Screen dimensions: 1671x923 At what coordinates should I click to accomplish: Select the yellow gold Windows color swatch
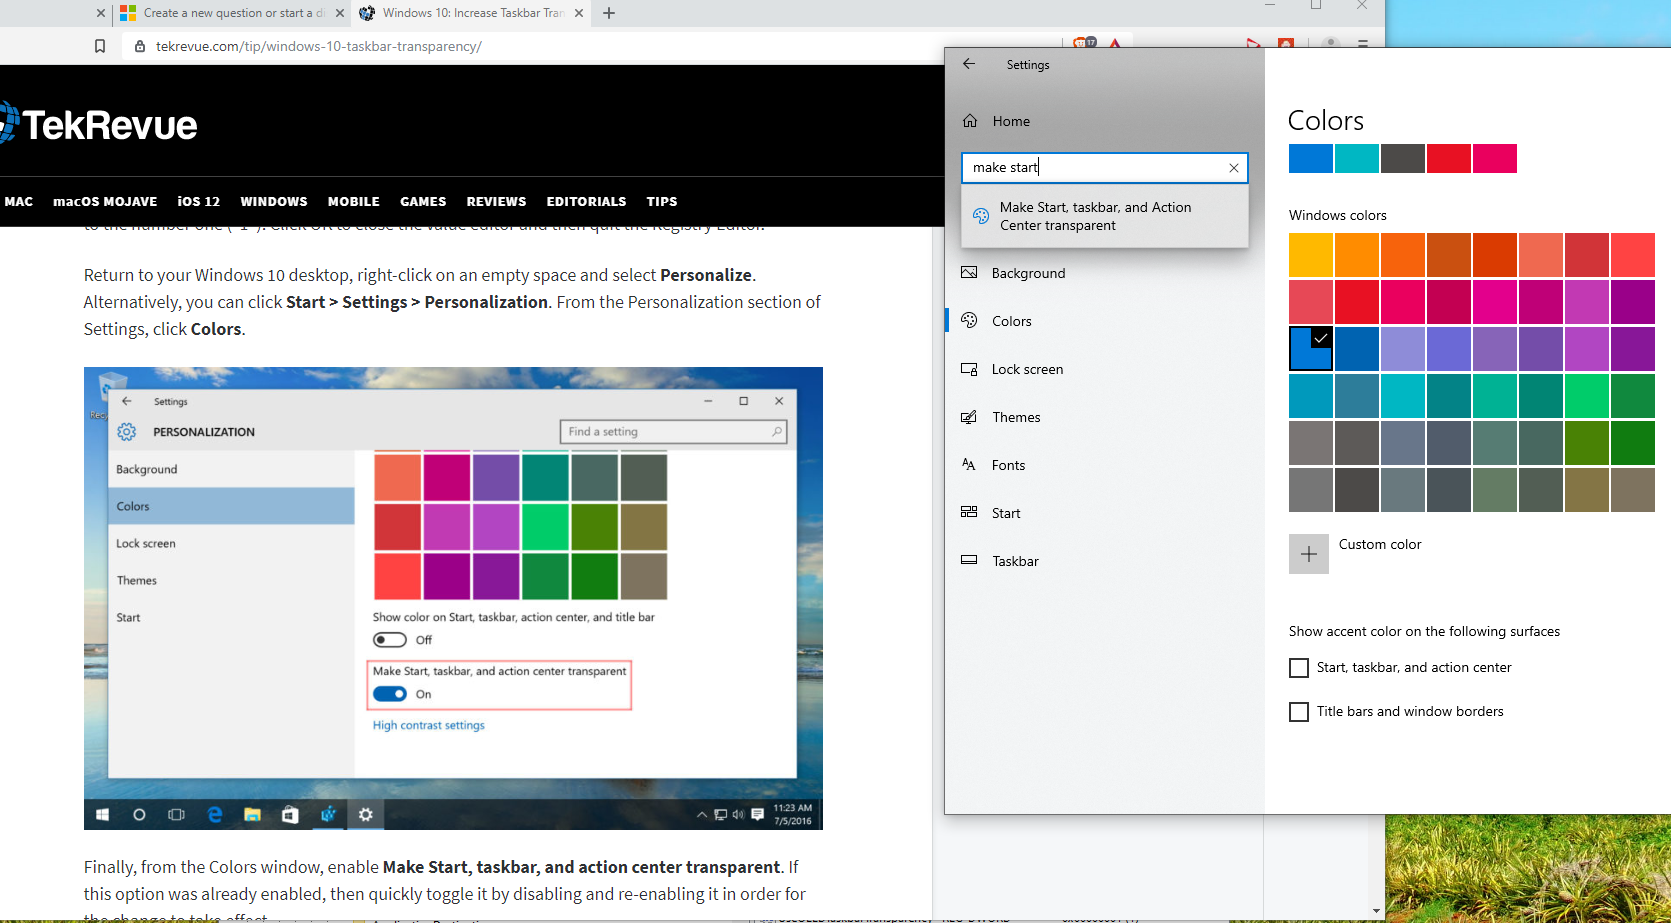[x=1311, y=255]
